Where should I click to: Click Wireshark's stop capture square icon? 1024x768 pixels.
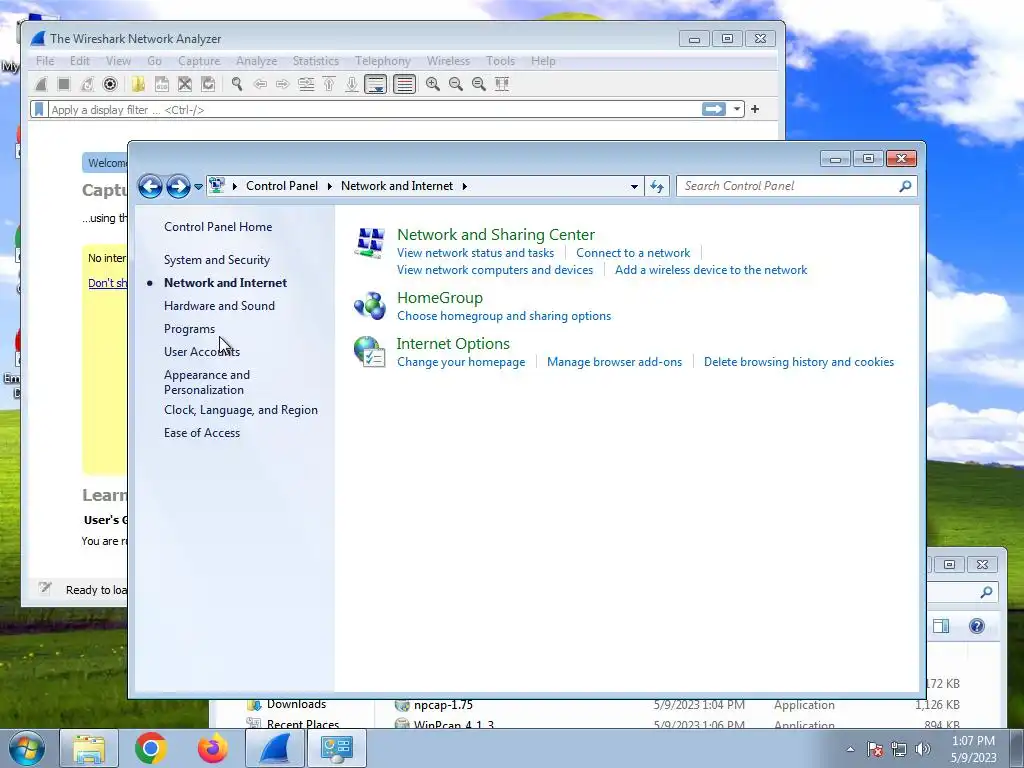64,84
